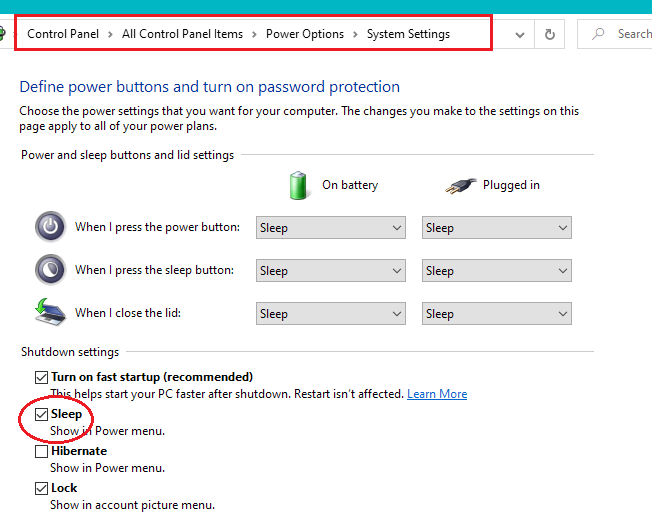Toggle the Lock checkbox
The width and height of the screenshot is (652, 528).
(41, 488)
